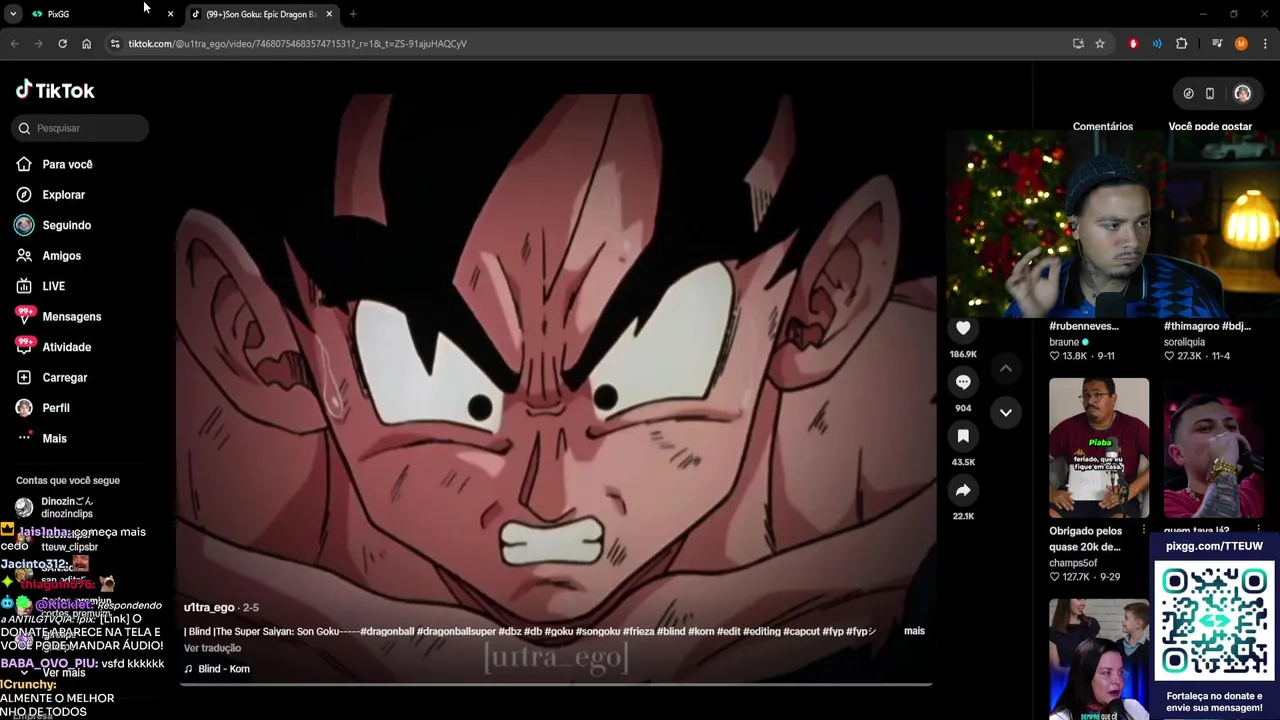The width and height of the screenshot is (1280, 720).
Task: Open the soroliquia creator link
Action: [x=1184, y=342]
